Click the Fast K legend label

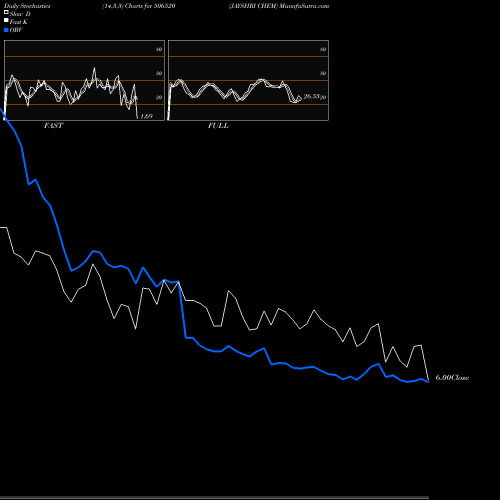(x=19, y=22)
